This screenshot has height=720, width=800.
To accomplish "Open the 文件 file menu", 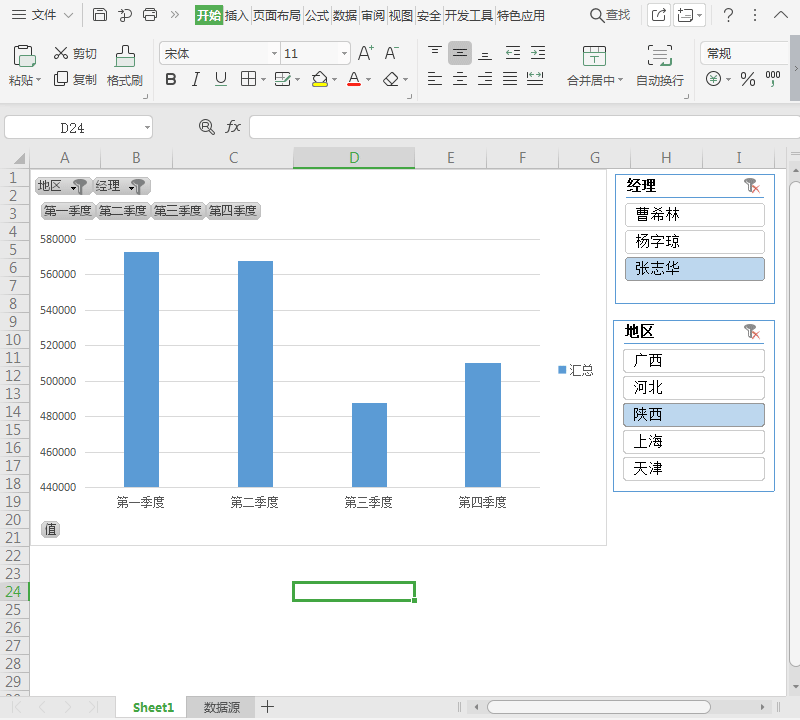I will point(43,15).
